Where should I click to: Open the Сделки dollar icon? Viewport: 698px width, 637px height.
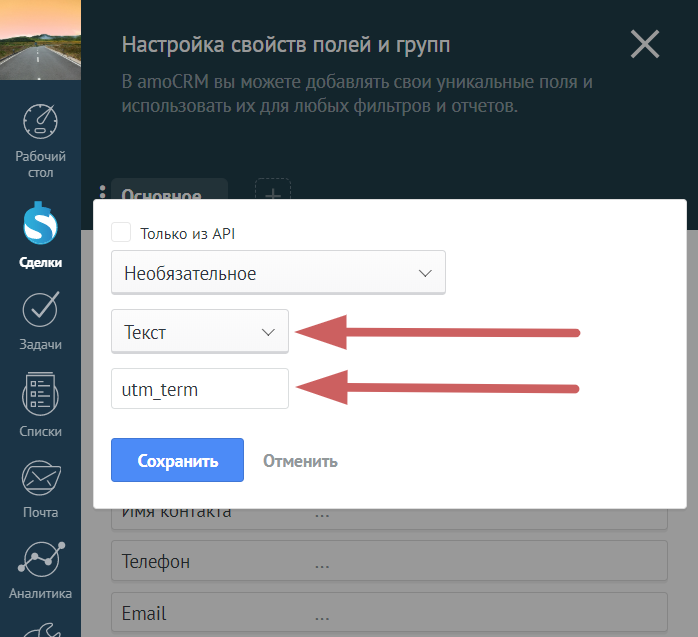pos(40,224)
